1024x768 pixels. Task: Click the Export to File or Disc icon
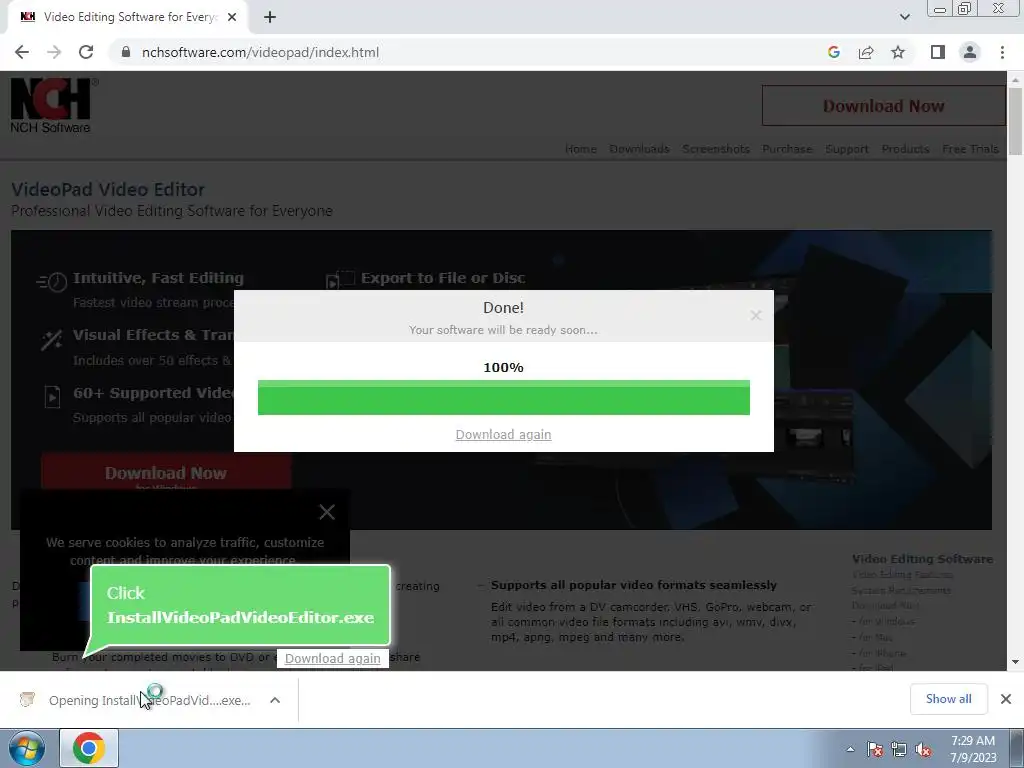pyautogui.click(x=340, y=280)
